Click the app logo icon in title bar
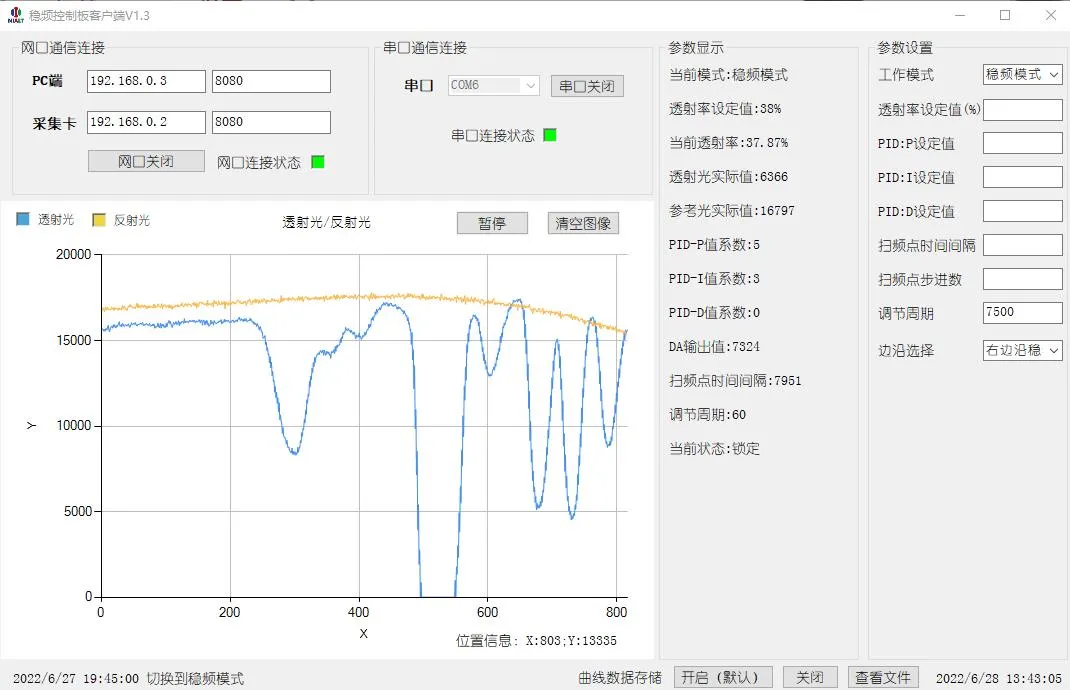The height and width of the screenshot is (690, 1070). pos(15,15)
